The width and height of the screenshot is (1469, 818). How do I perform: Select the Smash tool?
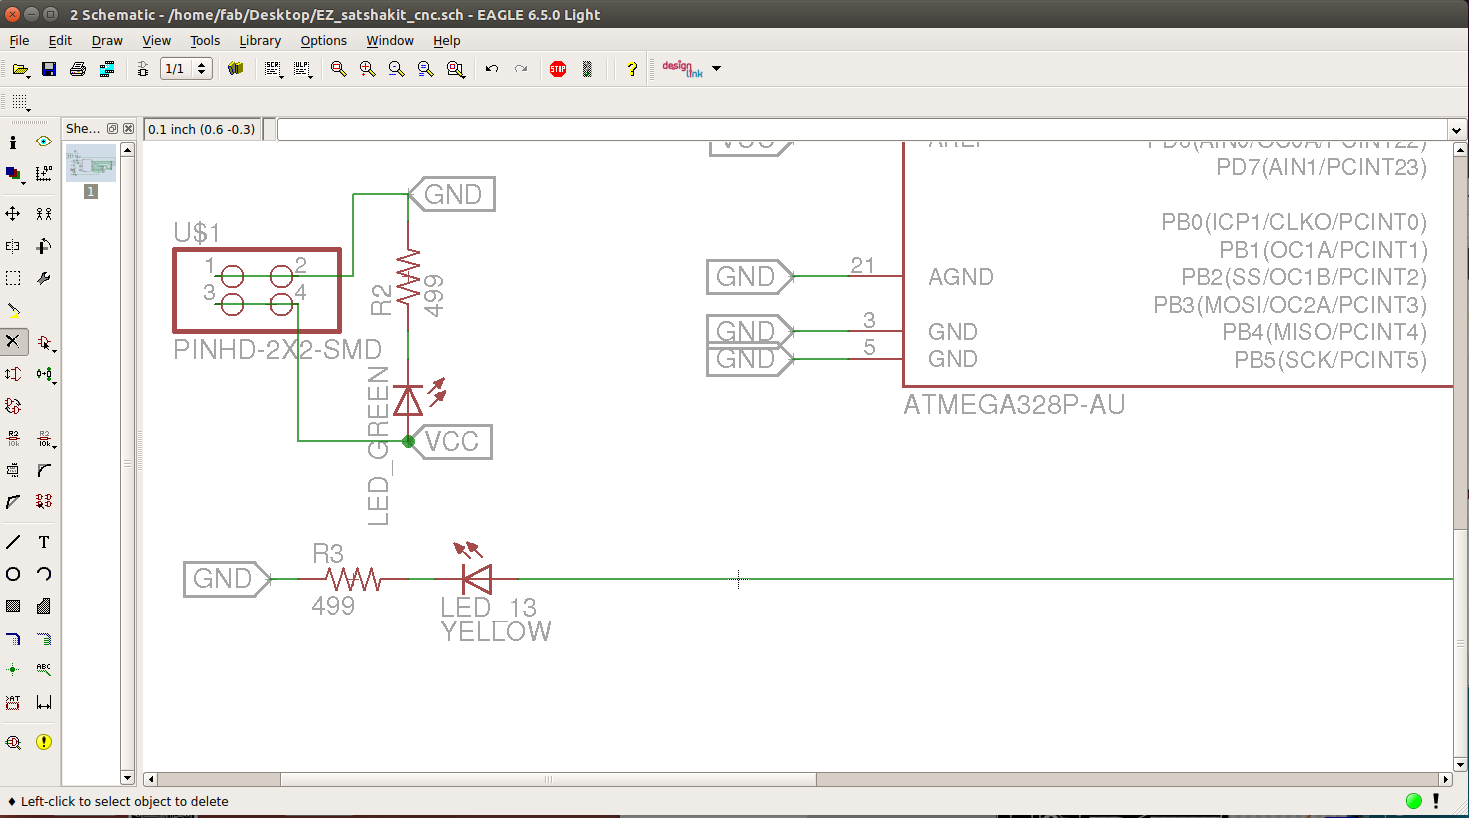tap(13, 470)
